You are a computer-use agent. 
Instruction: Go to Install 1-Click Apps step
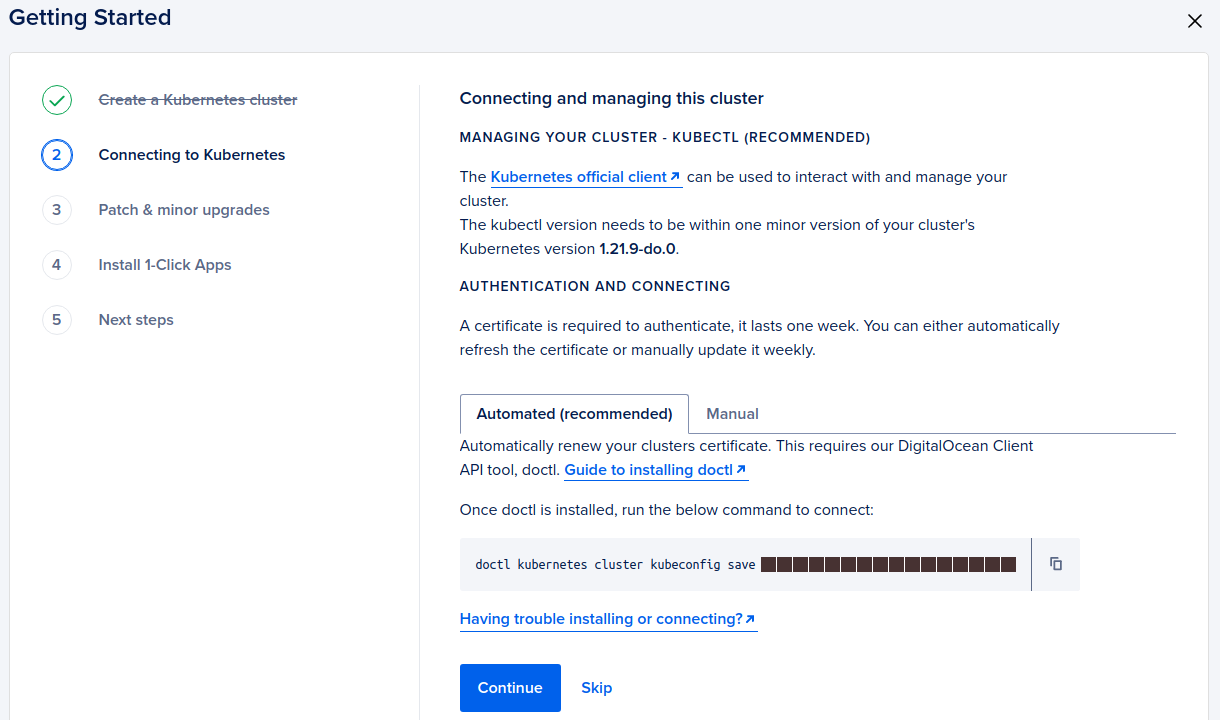click(x=165, y=265)
